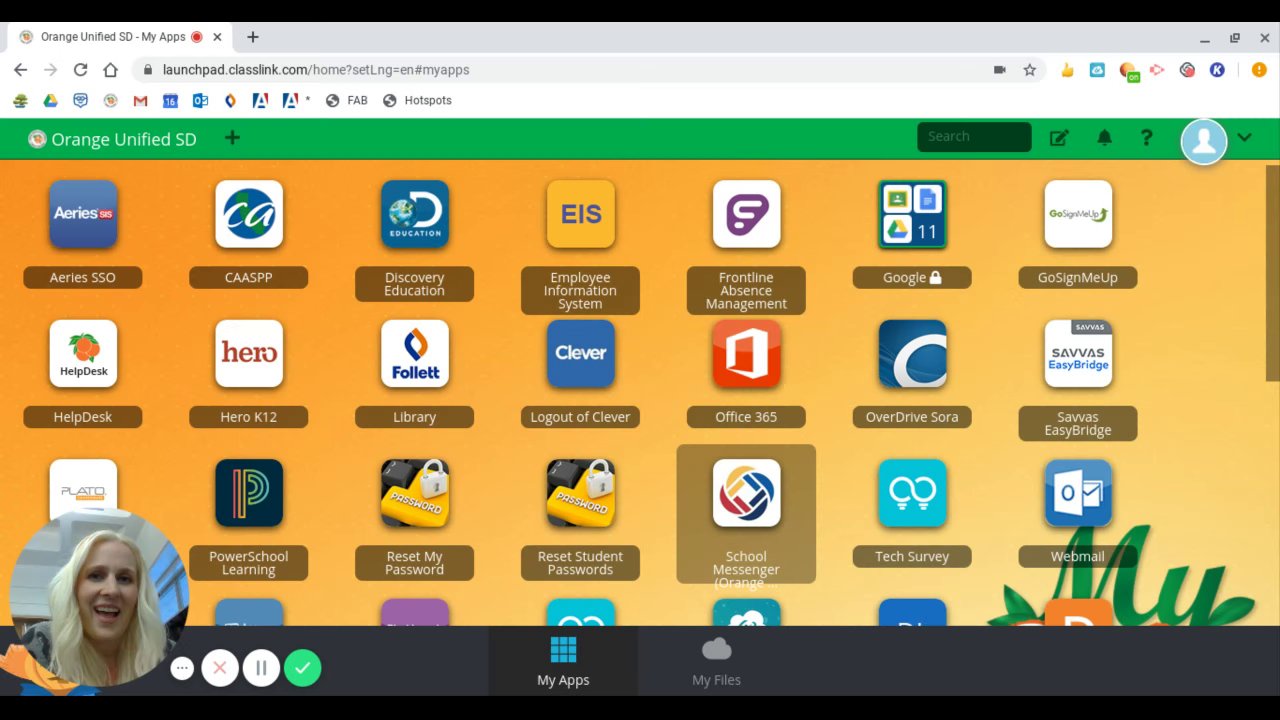Launch the Webmail Outlook app icon
This screenshot has width=1280, height=720.
click(x=1078, y=493)
